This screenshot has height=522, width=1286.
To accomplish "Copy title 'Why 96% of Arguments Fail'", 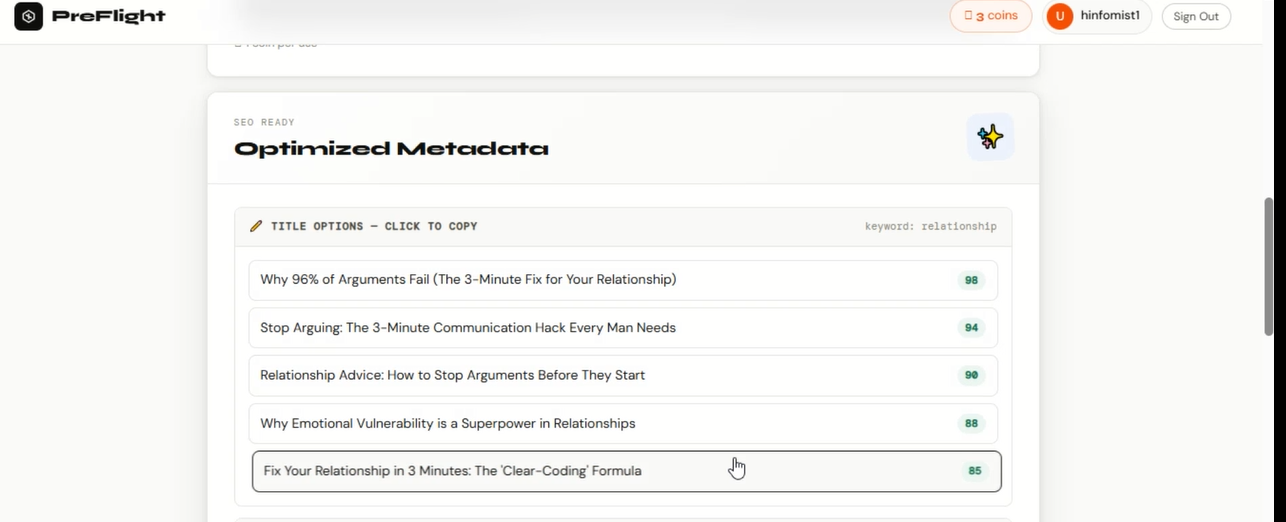I will [x=623, y=280].
